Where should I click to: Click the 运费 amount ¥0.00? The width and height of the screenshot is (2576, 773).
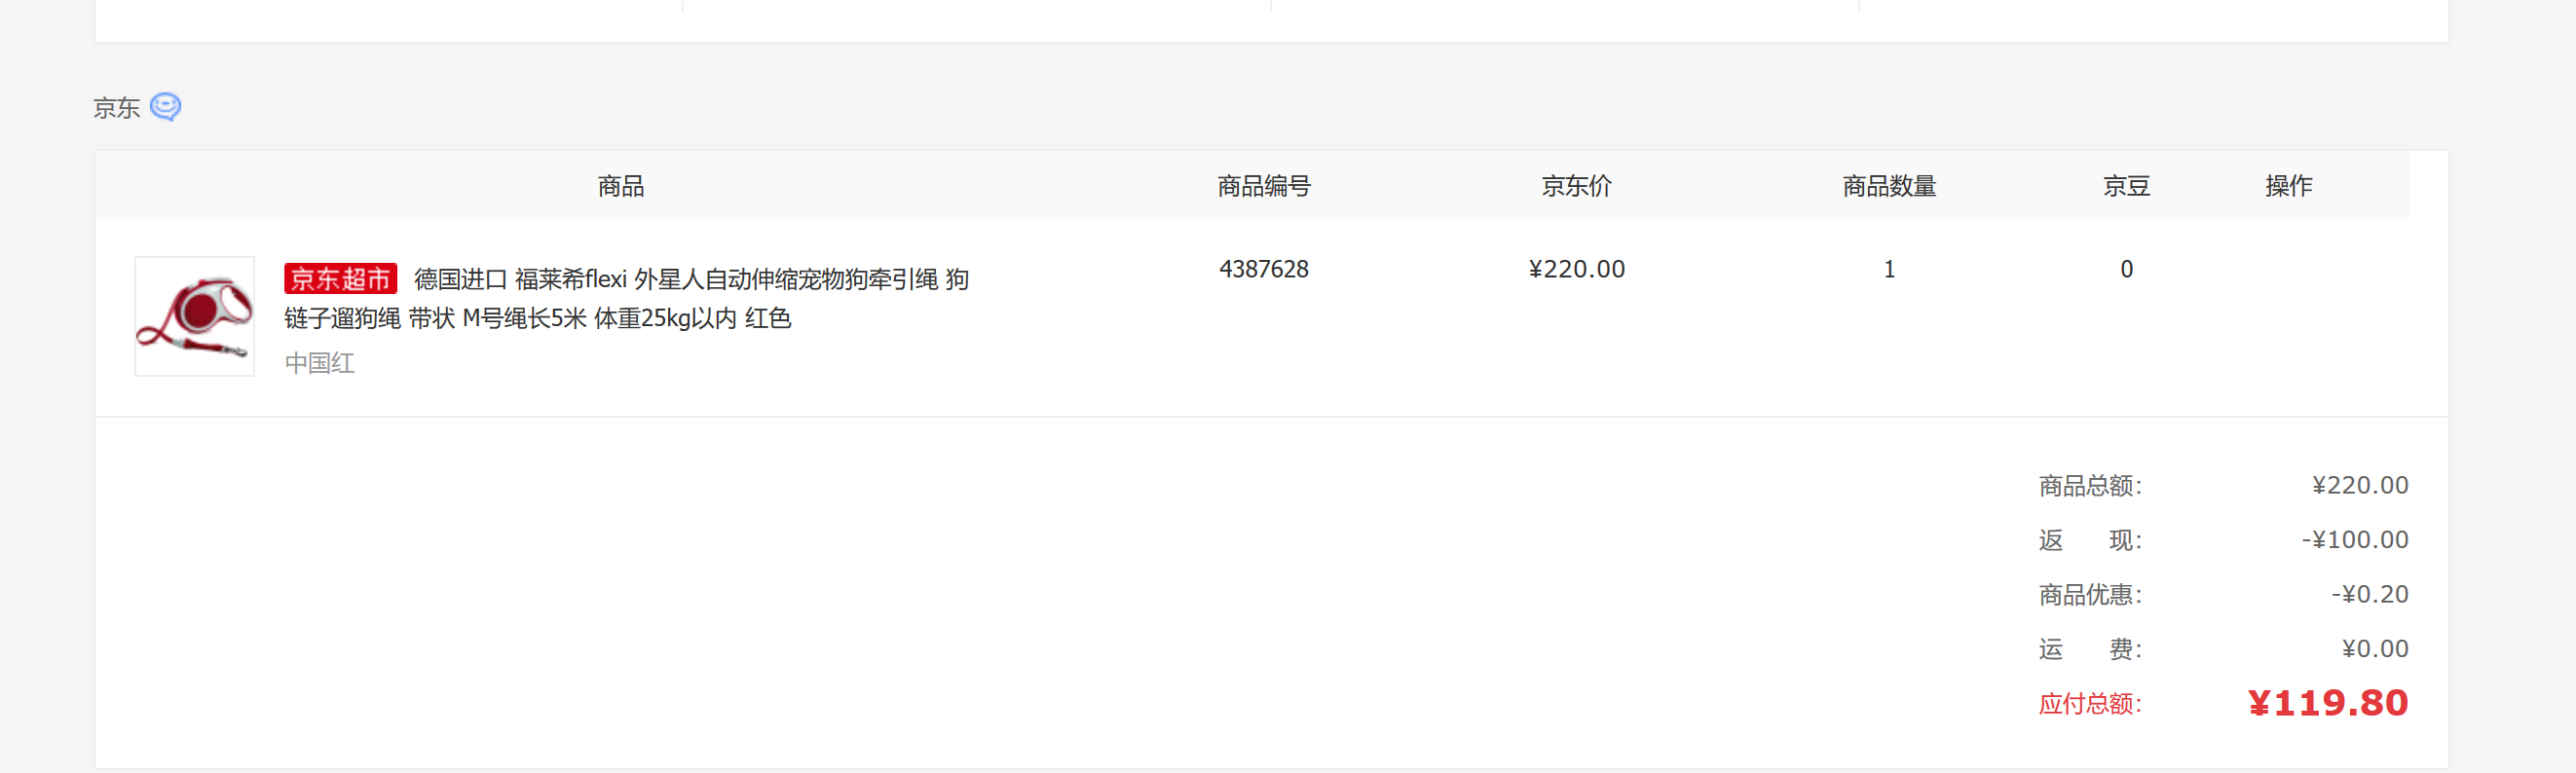point(2375,649)
